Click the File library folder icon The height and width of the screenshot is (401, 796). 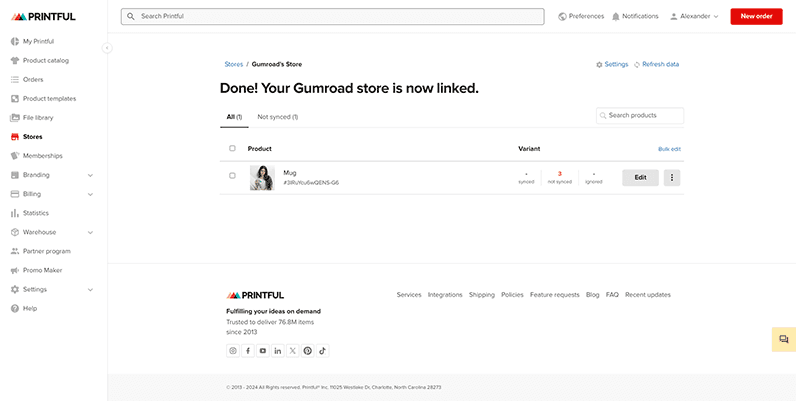click(x=15, y=118)
